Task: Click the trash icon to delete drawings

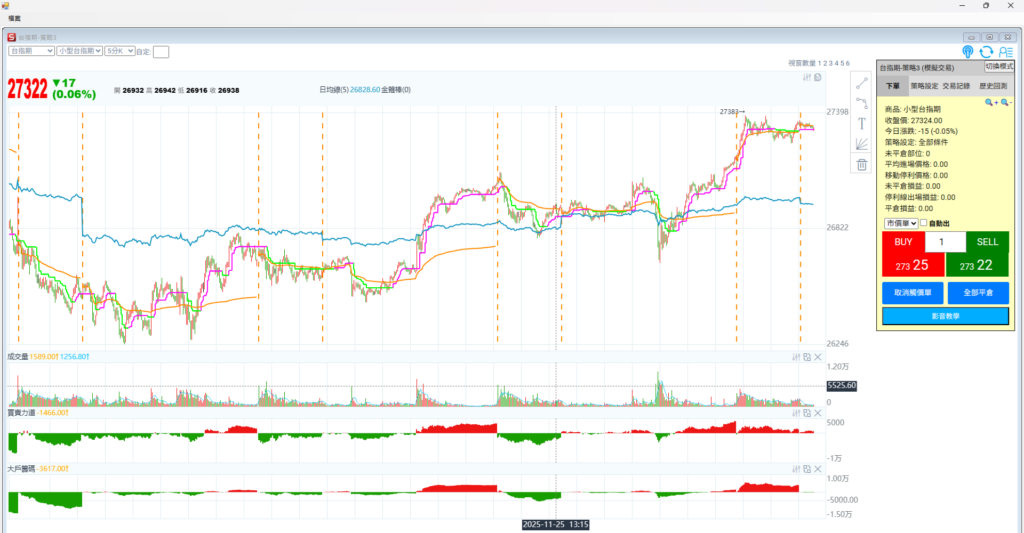Action: point(861,165)
